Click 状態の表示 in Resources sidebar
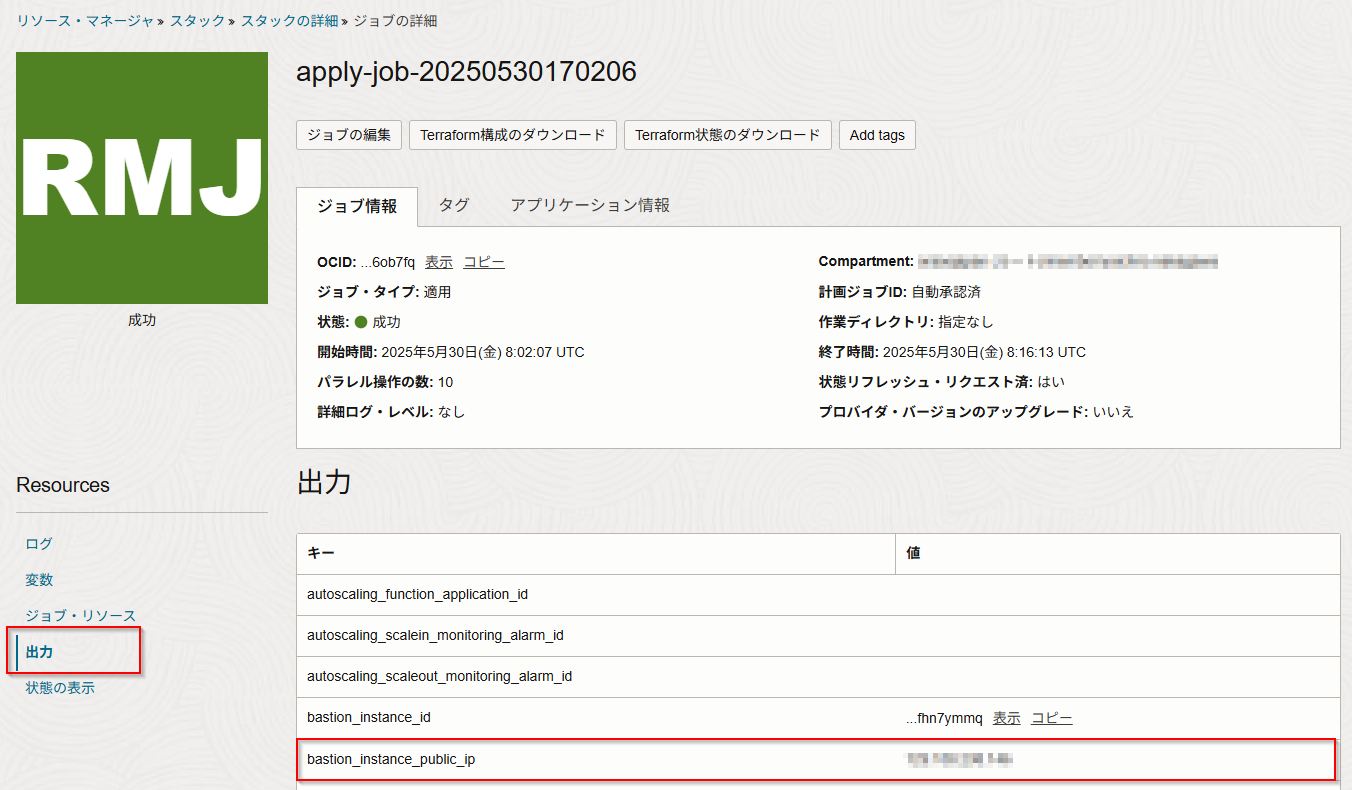The width and height of the screenshot is (1352, 790). 60,688
